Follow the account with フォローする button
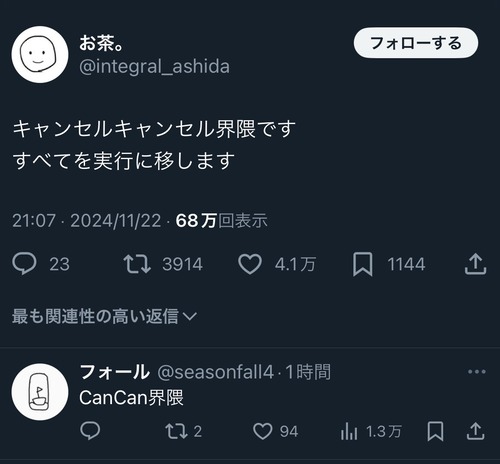The height and width of the screenshot is (464, 500). tap(416, 43)
